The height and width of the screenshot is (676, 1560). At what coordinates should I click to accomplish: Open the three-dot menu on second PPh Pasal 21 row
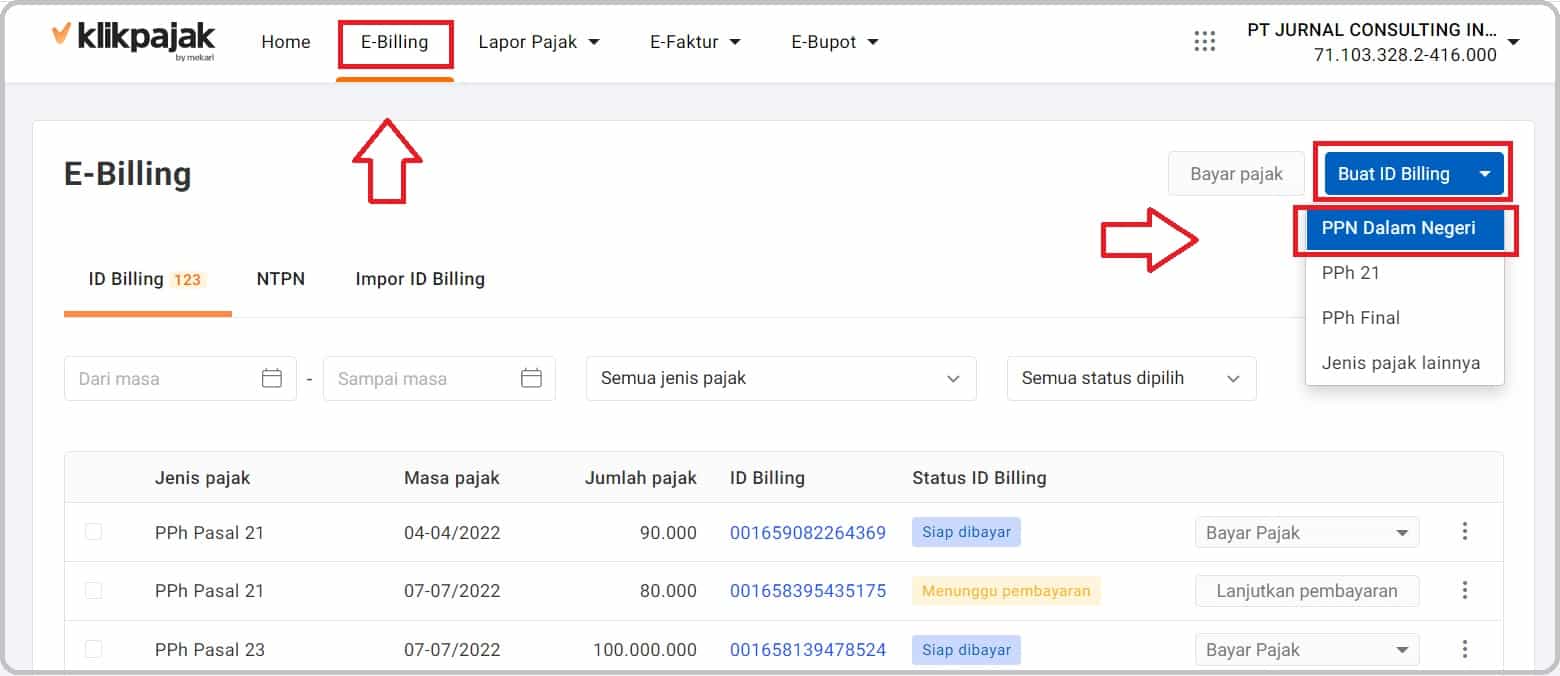[x=1465, y=590]
